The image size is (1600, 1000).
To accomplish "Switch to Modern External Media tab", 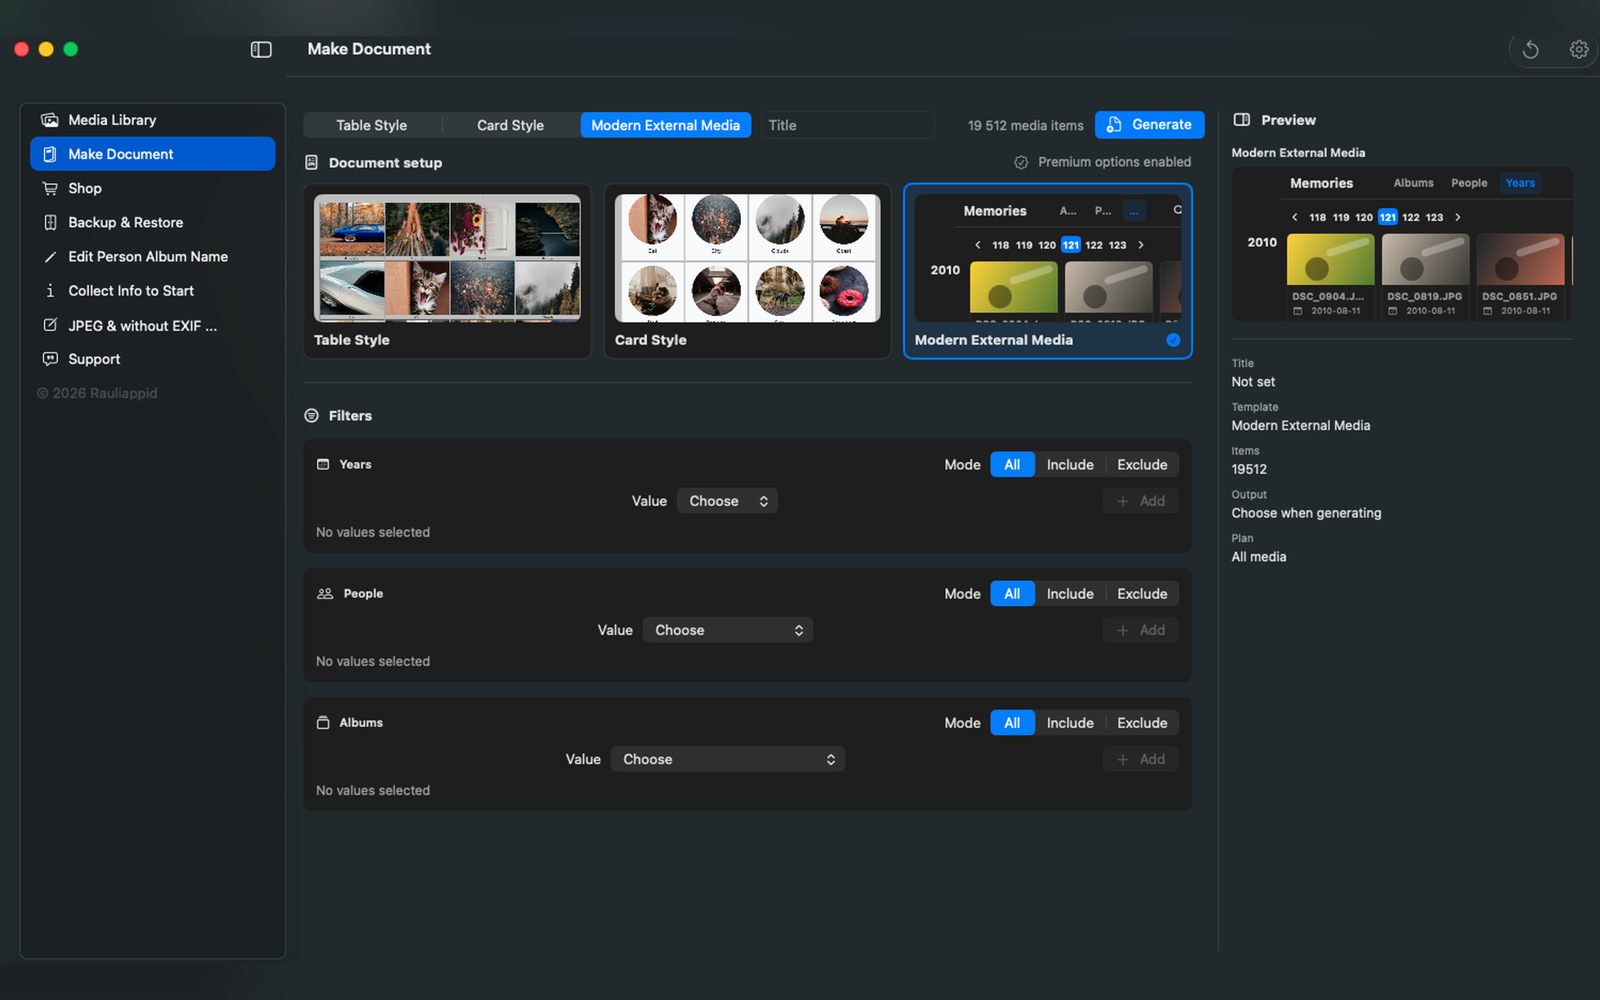I will point(665,125).
